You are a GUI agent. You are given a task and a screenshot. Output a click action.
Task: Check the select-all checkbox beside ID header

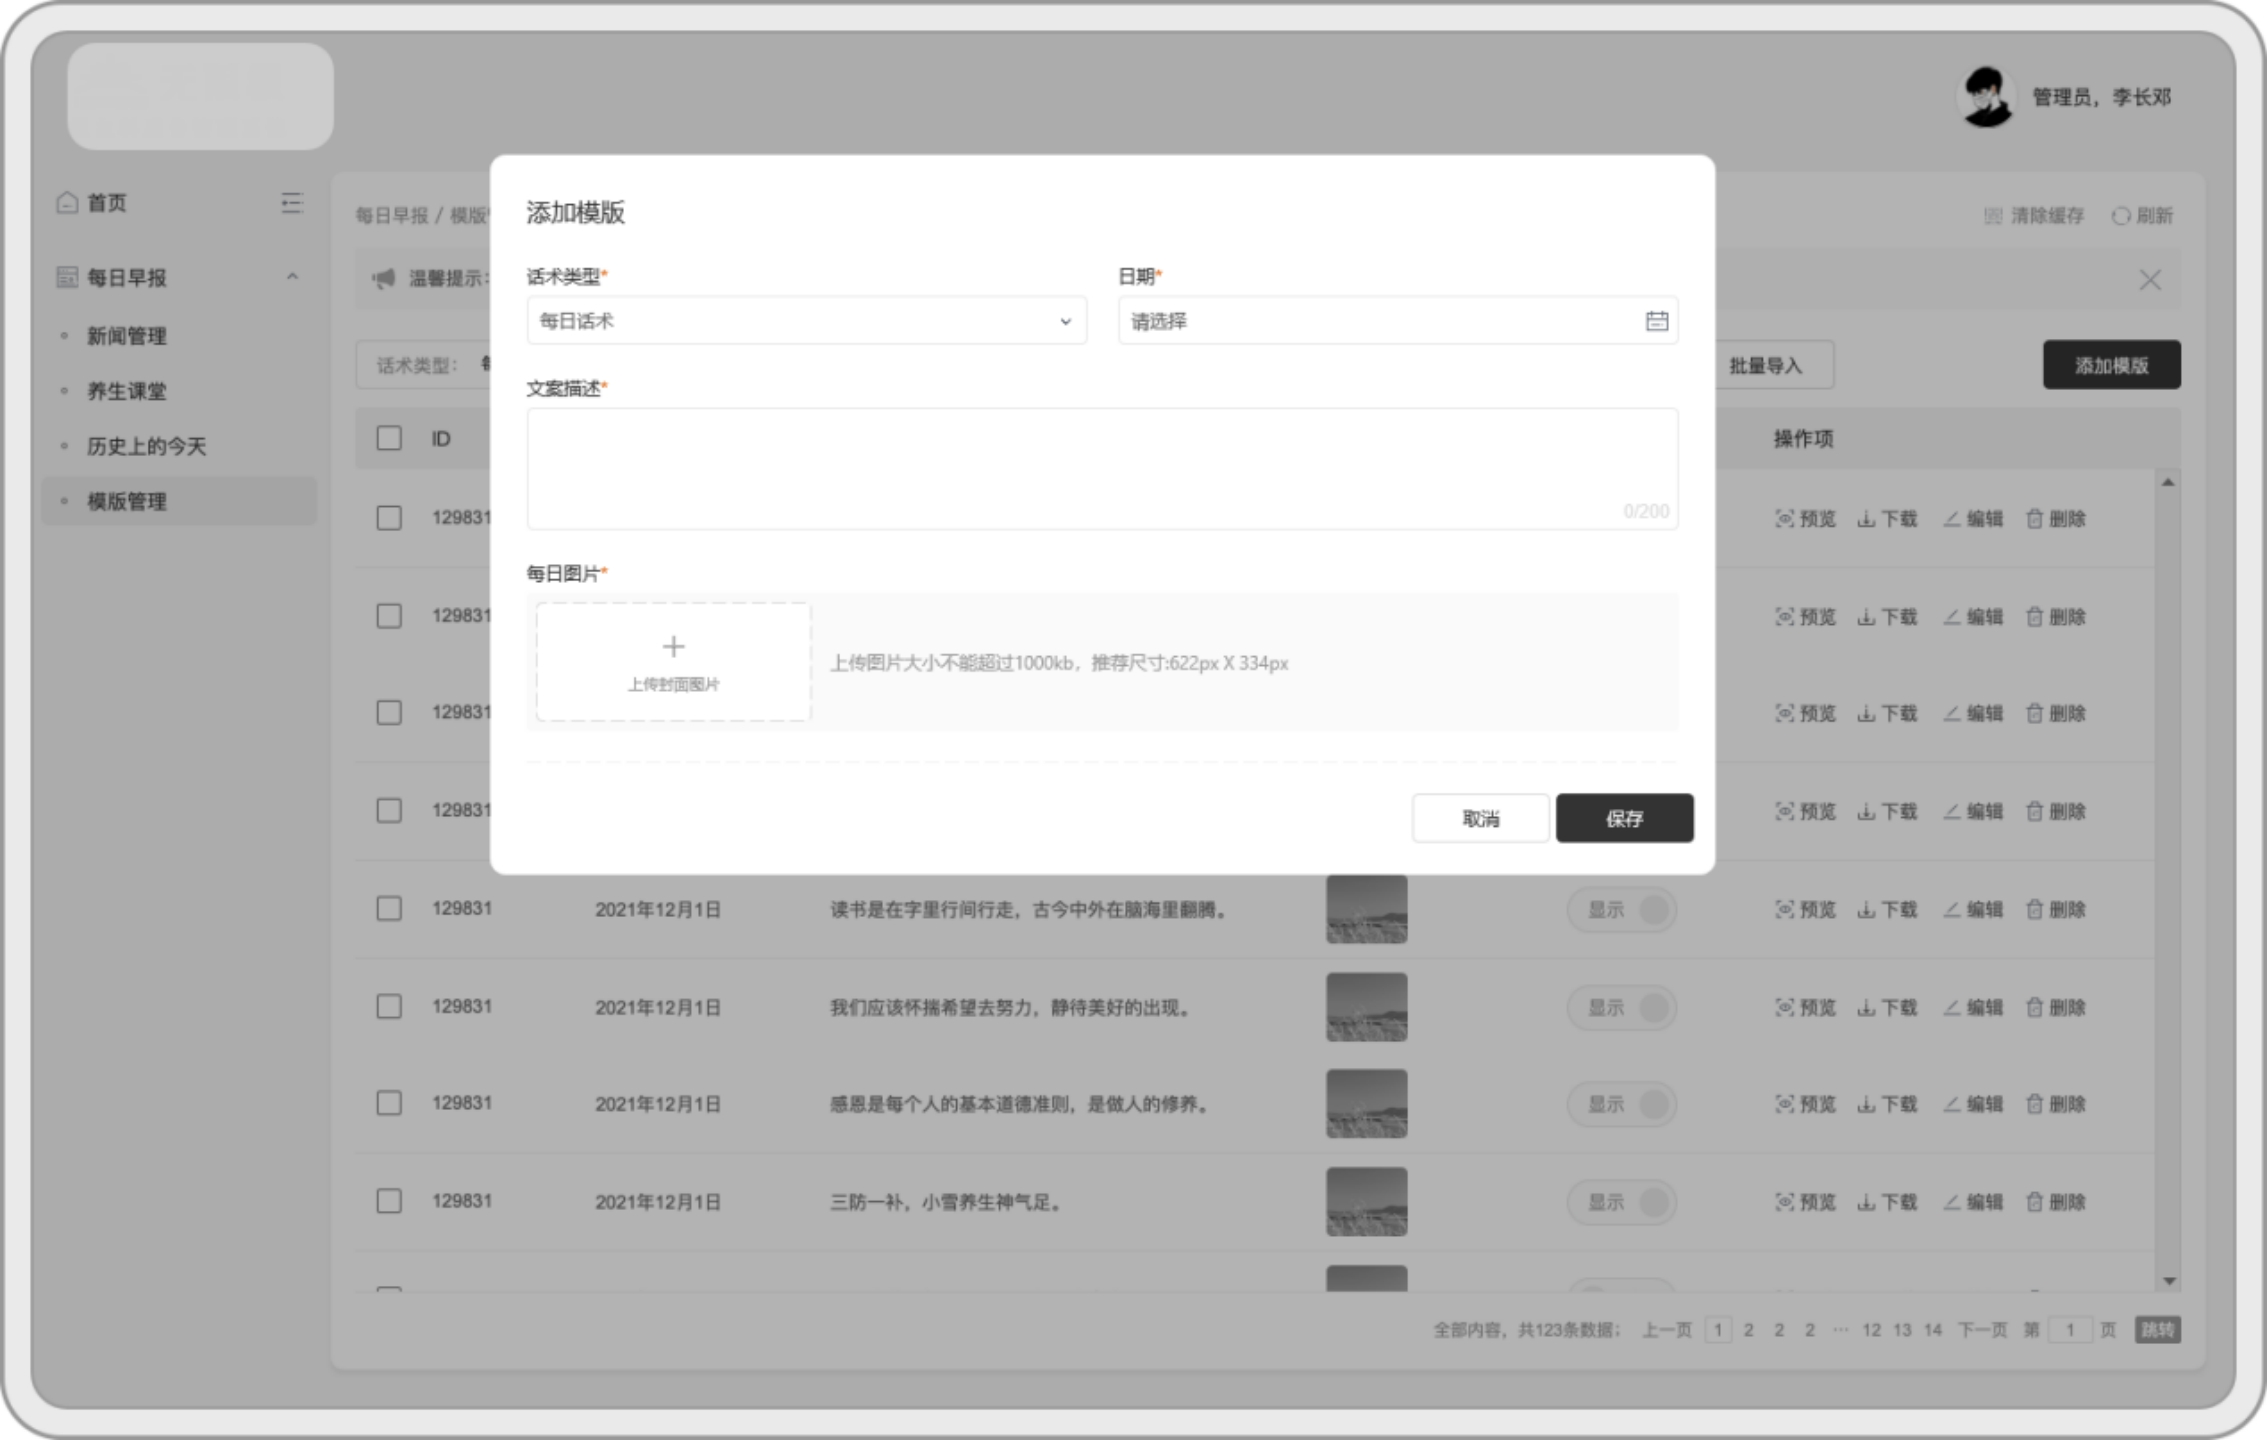(x=389, y=438)
